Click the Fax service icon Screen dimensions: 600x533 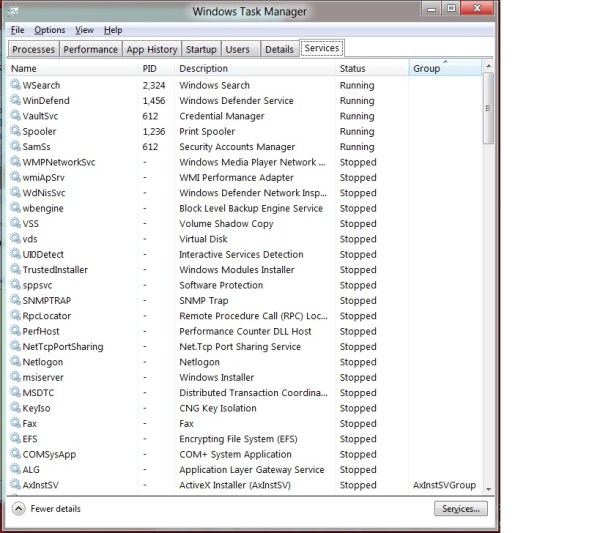click(15, 424)
